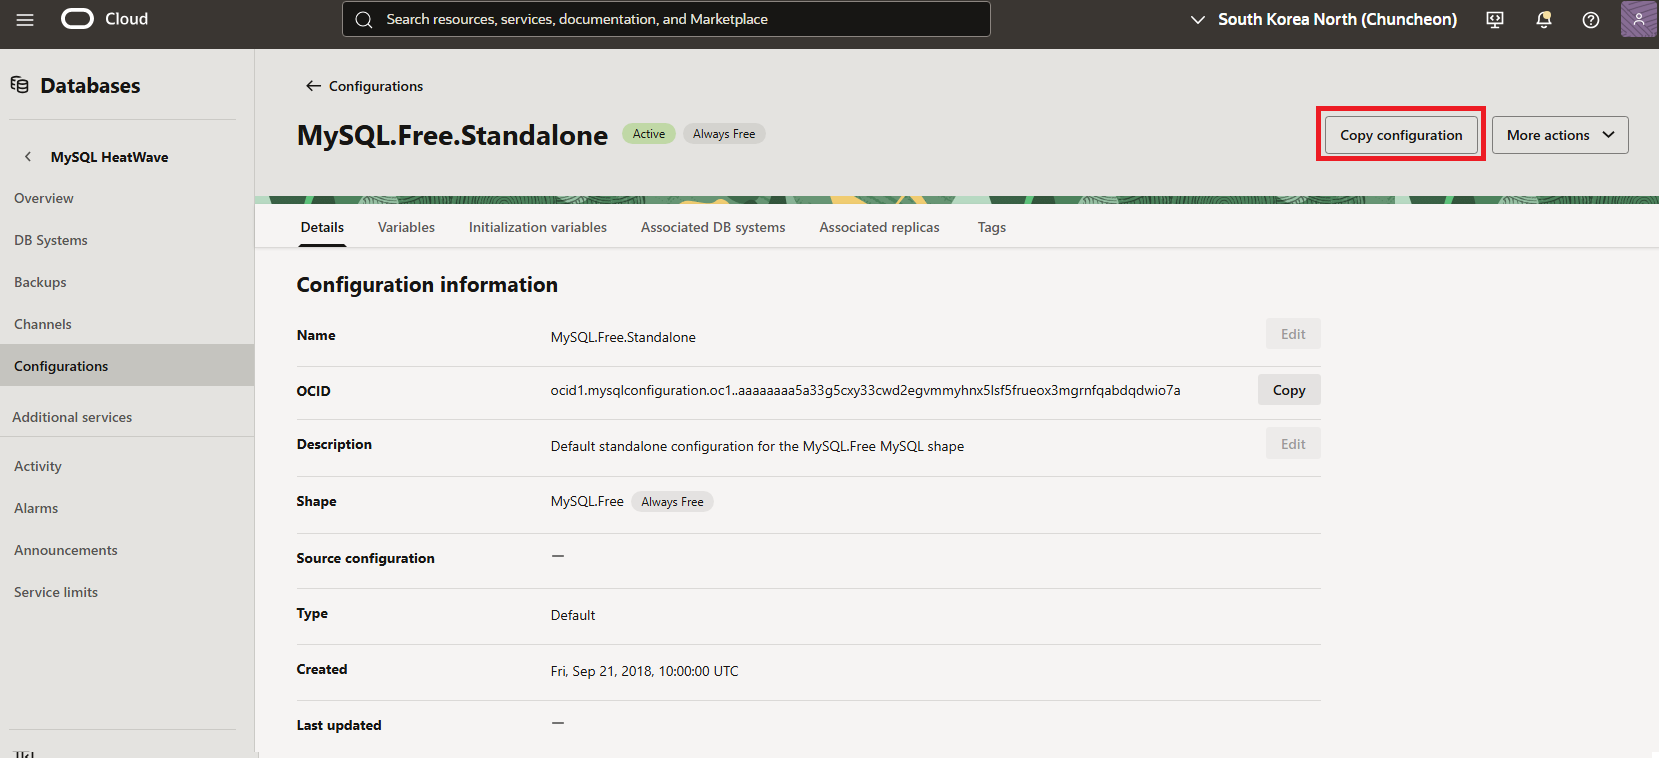The image size is (1659, 758).
Task: Click the MySQL HeatWave sidebar heading
Action: (x=110, y=157)
